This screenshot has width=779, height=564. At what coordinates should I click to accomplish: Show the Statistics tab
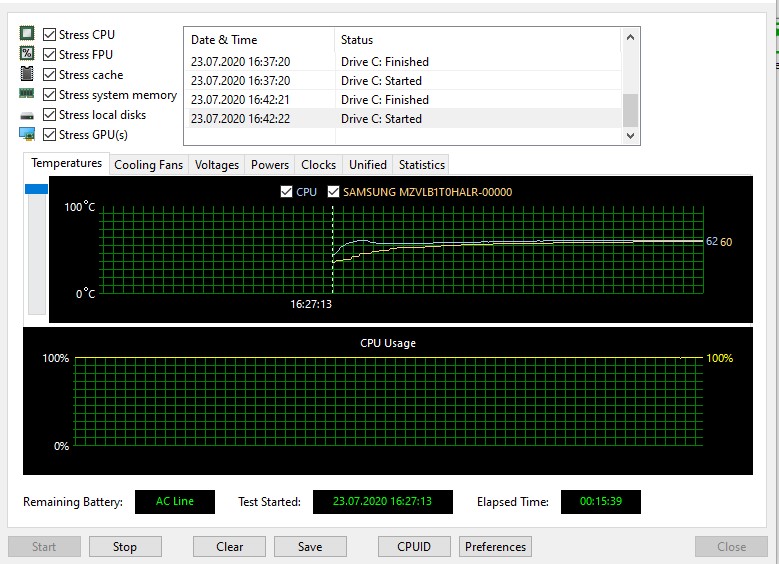422,165
